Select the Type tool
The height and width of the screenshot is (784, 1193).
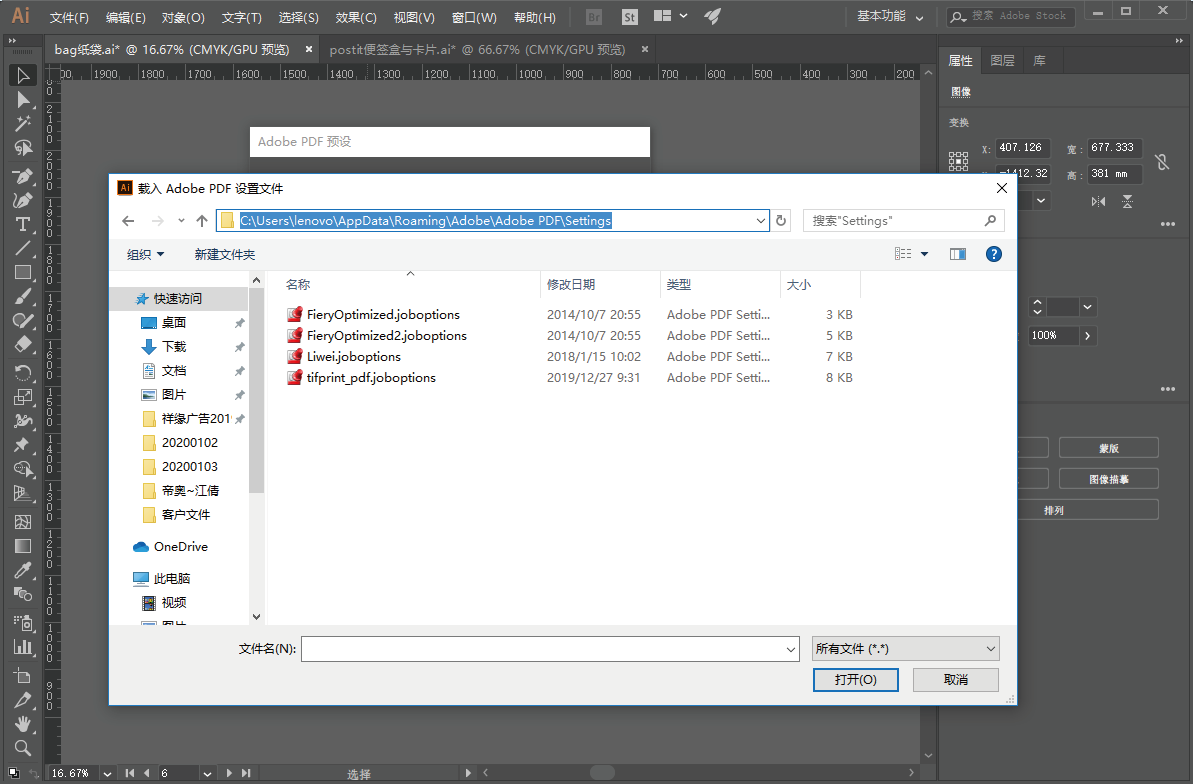click(23, 225)
